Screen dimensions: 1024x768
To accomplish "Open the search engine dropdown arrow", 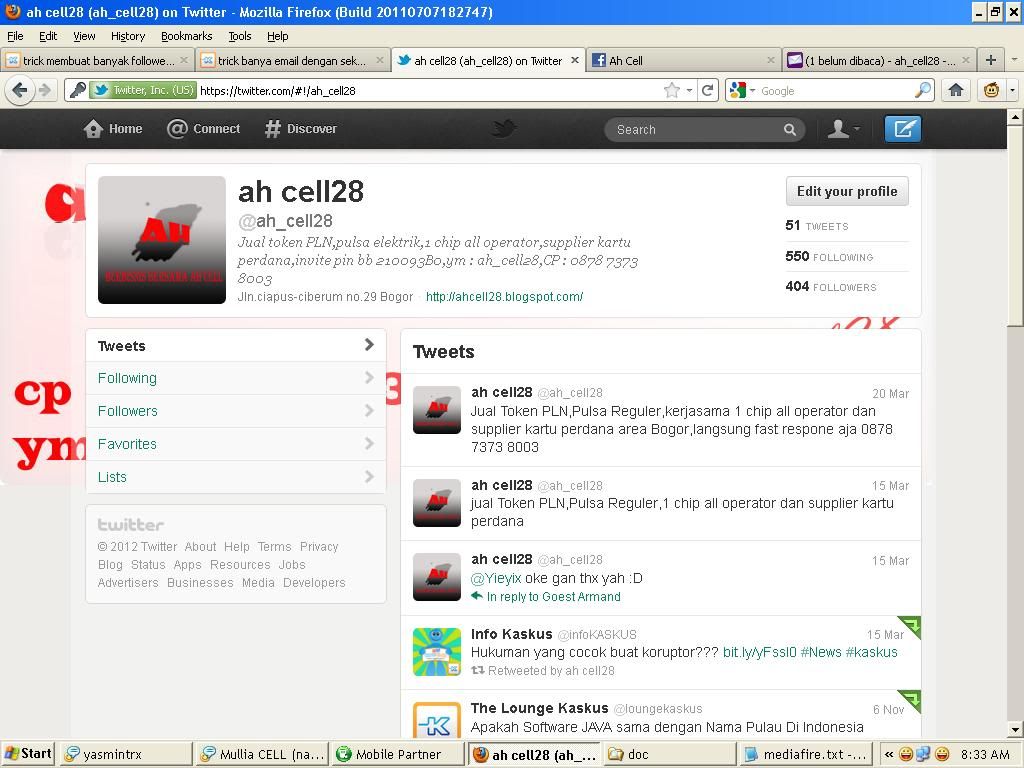I will point(752,90).
